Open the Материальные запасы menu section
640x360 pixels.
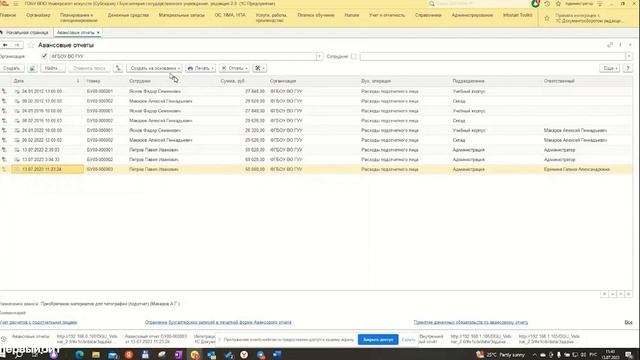[182, 15]
